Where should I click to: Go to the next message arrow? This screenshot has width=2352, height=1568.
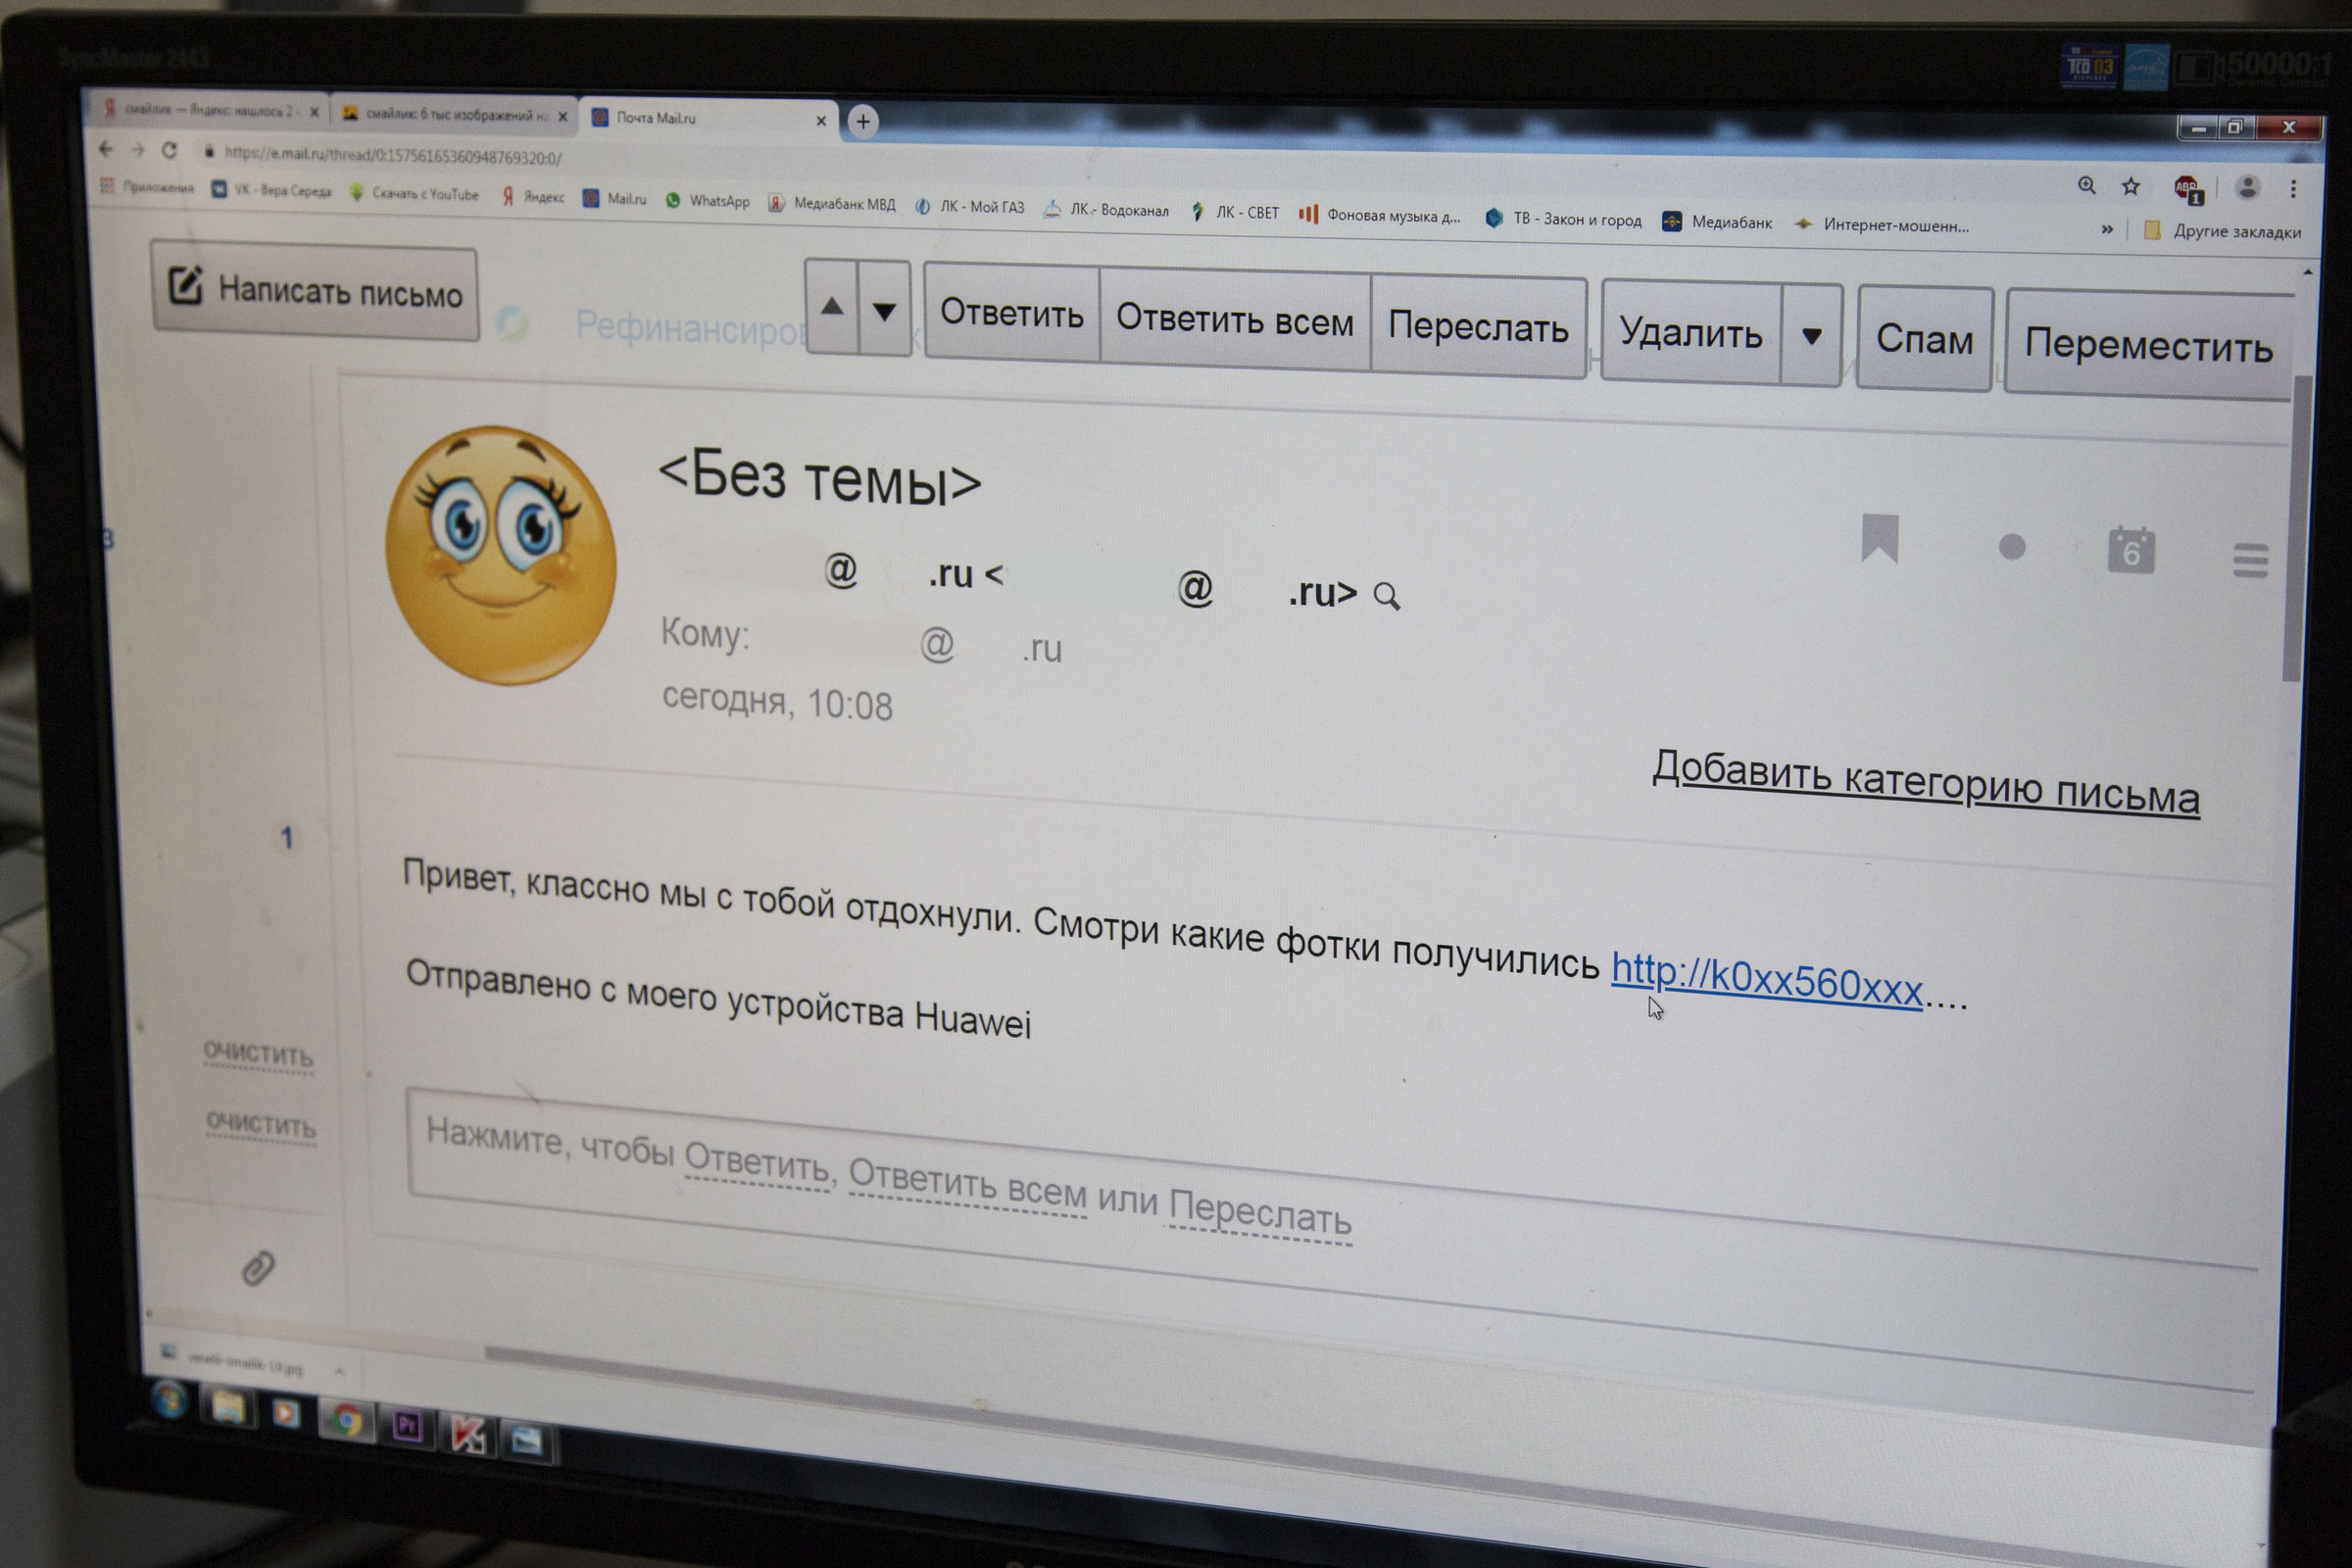[884, 310]
